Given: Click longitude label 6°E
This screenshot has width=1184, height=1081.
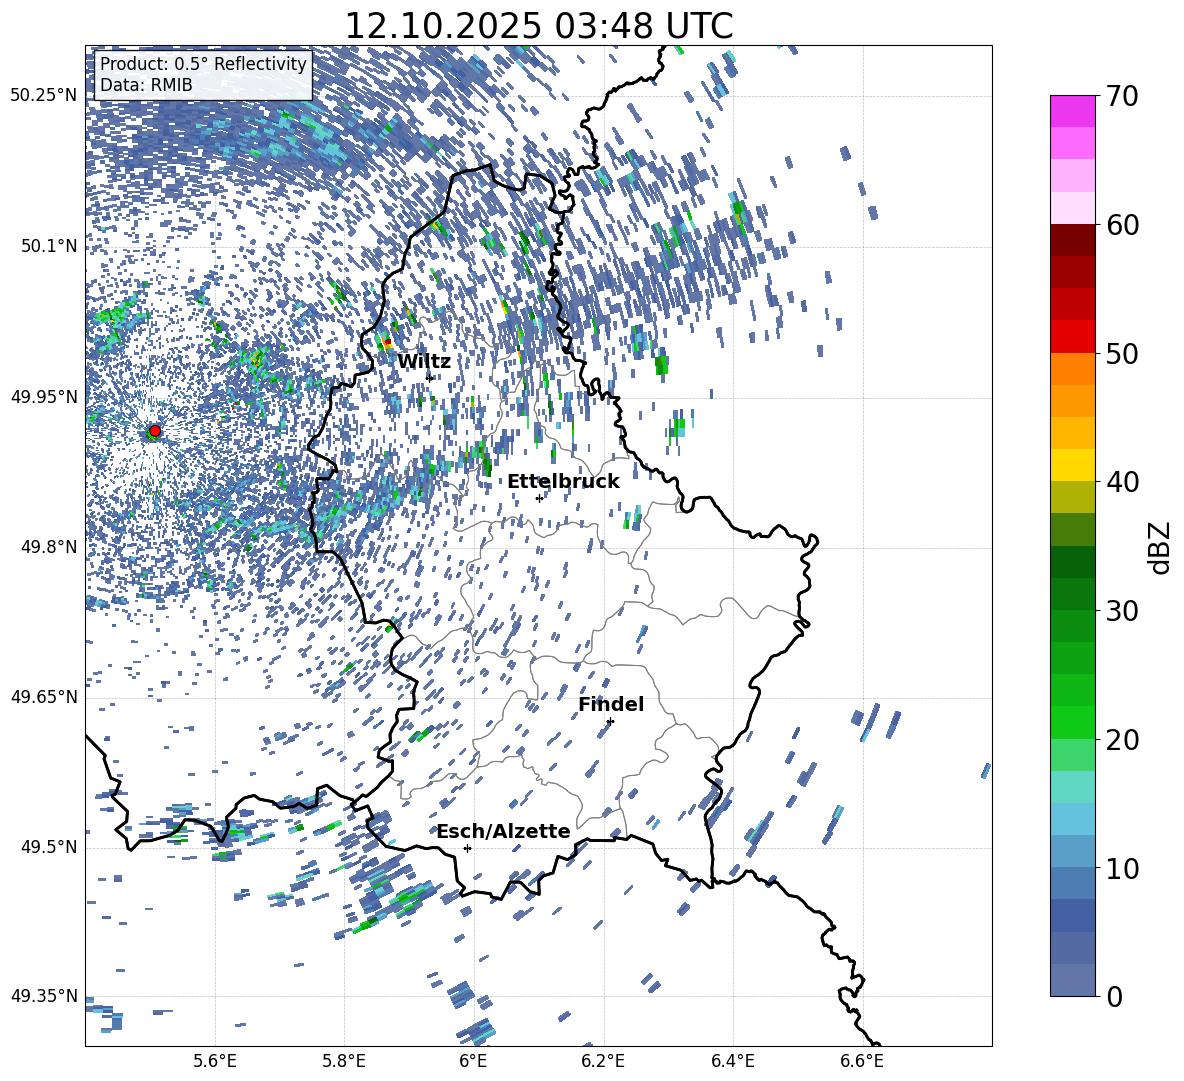Looking at the screenshot, I should click(x=473, y=1061).
